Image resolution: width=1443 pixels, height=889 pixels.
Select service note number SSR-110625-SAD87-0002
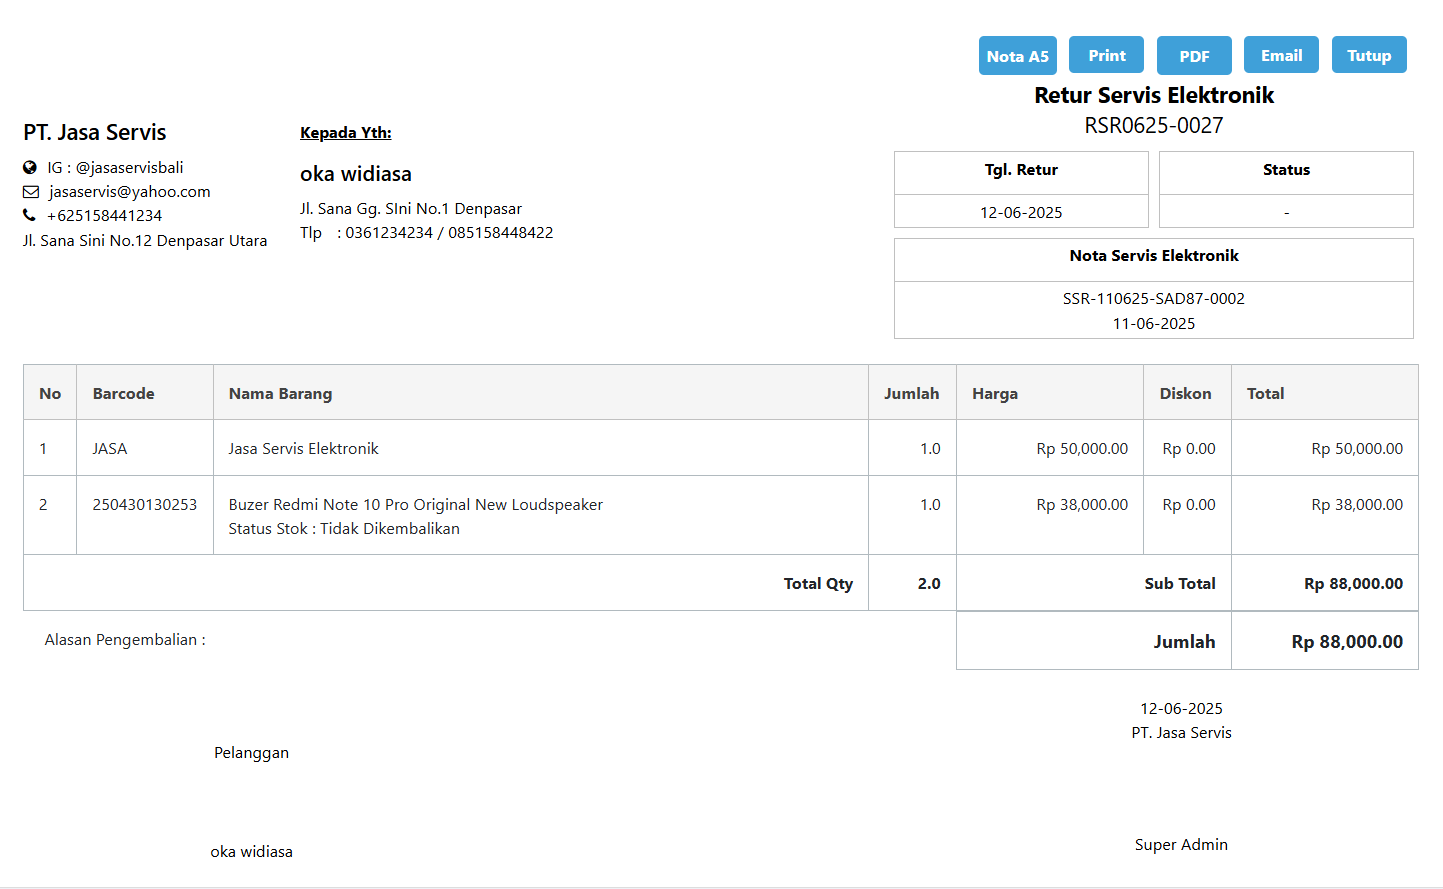tap(1153, 299)
